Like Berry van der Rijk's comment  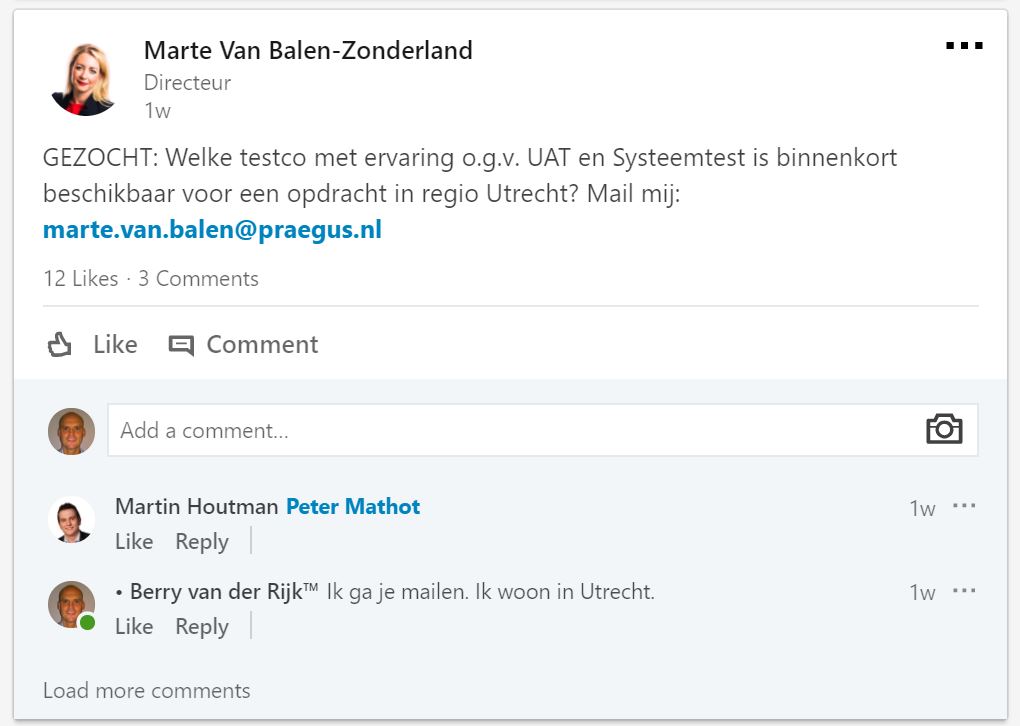pos(134,626)
